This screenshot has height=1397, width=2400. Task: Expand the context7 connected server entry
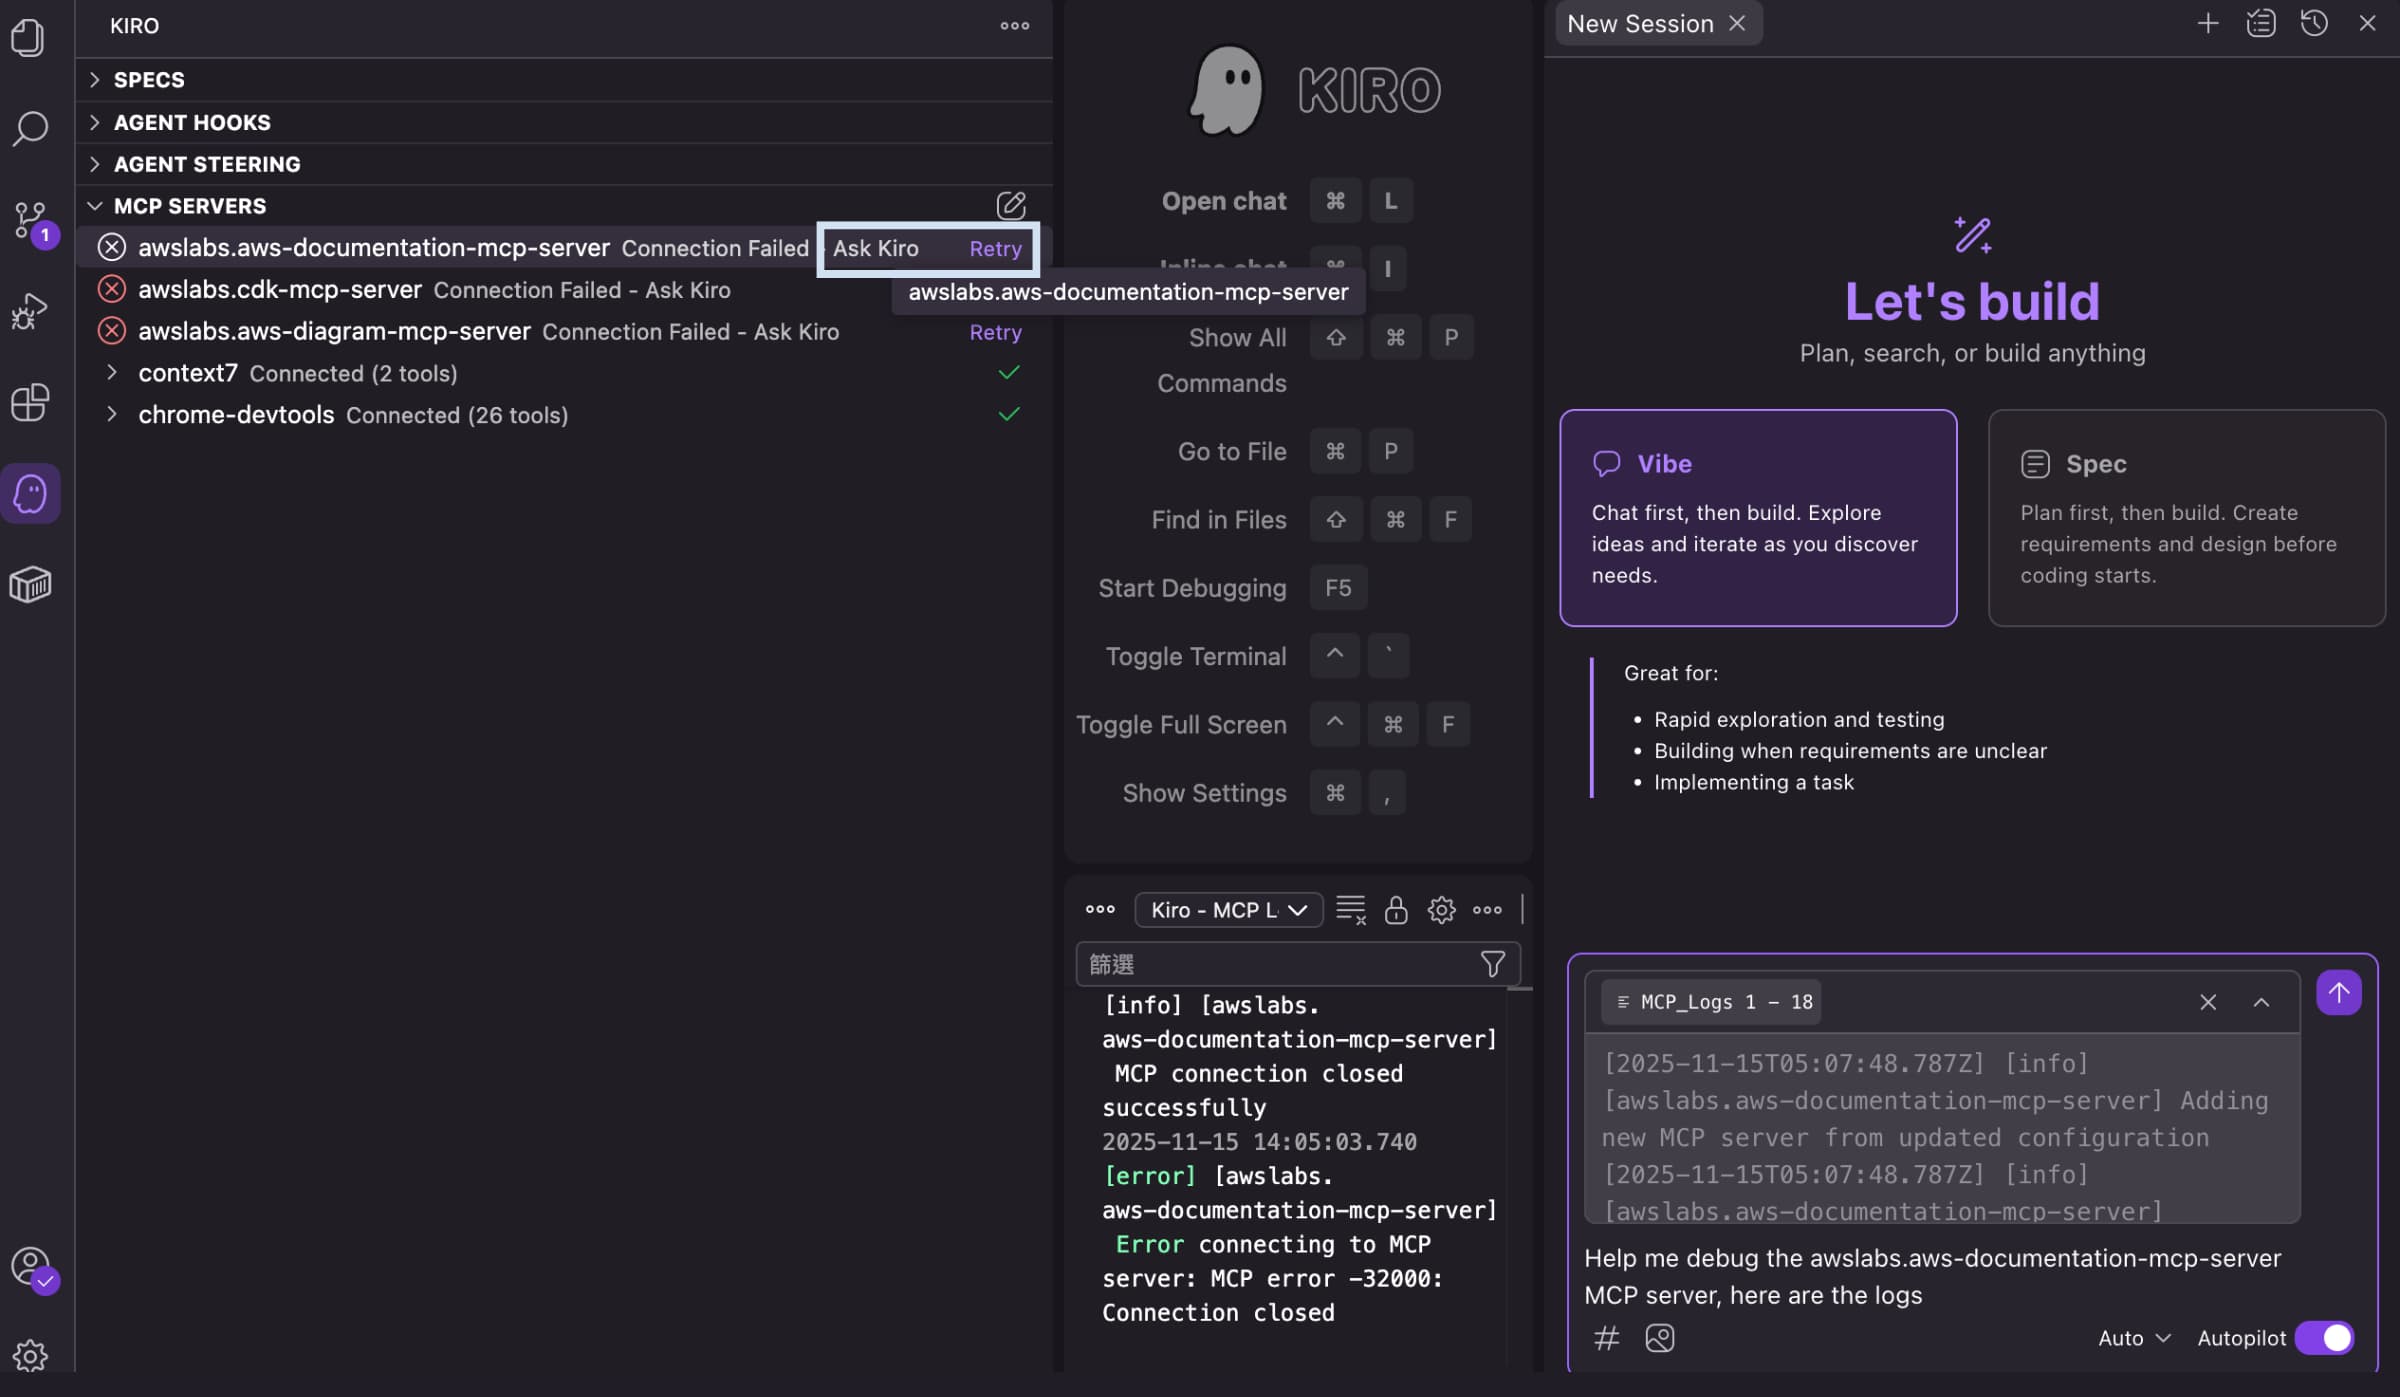pyautogui.click(x=112, y=372)
